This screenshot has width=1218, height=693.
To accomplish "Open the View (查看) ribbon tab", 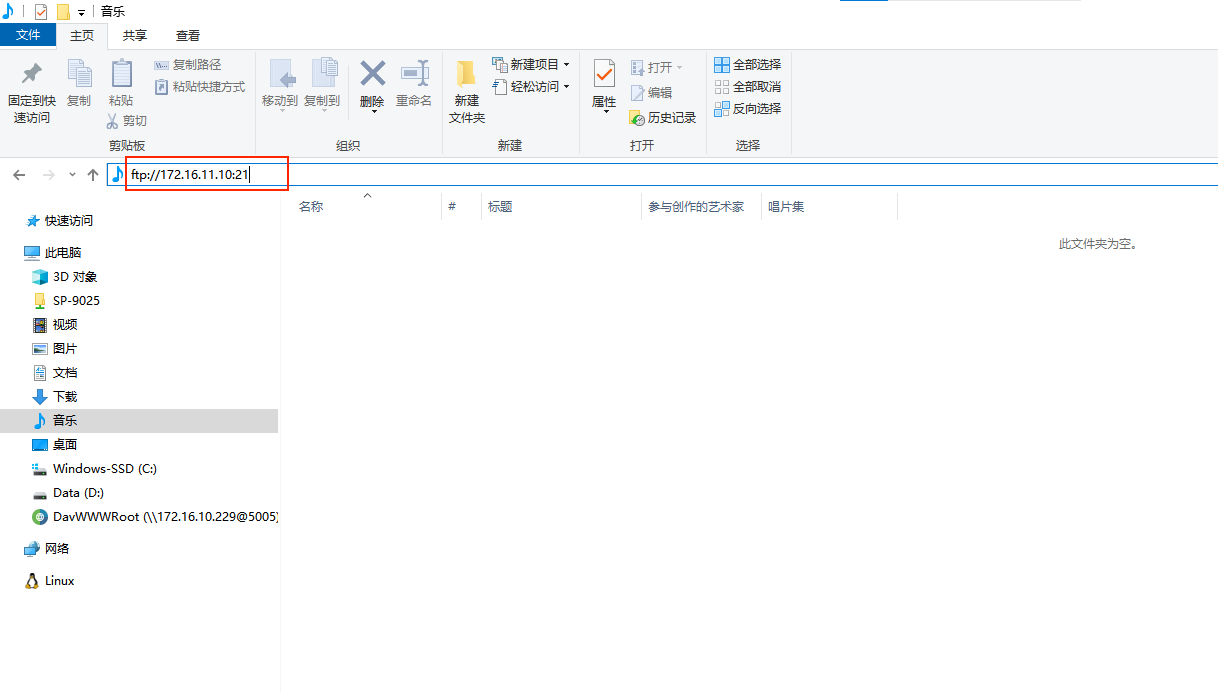I will 188,35.
